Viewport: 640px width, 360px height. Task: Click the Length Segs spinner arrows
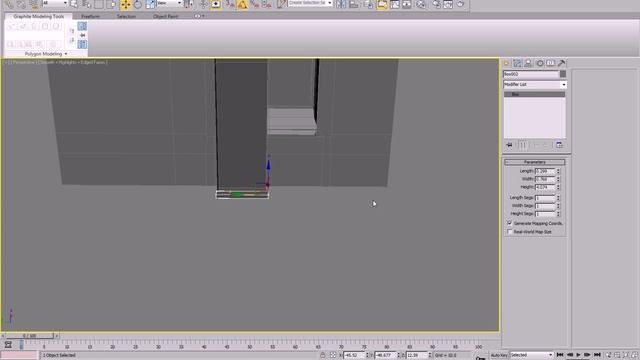click(558, 198)
